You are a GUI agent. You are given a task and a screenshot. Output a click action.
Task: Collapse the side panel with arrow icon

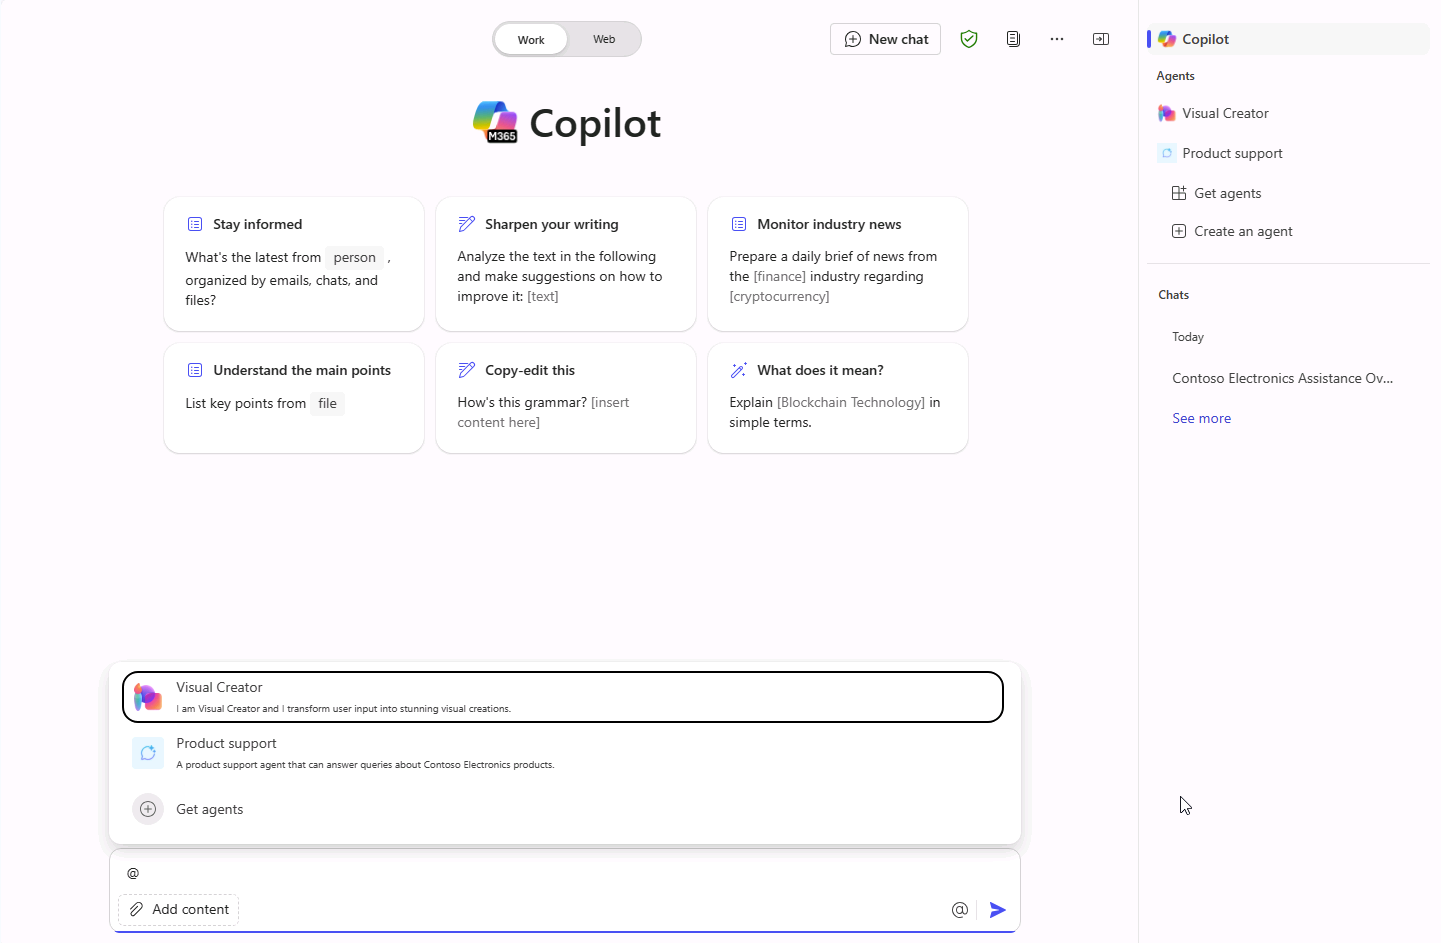1101,39
